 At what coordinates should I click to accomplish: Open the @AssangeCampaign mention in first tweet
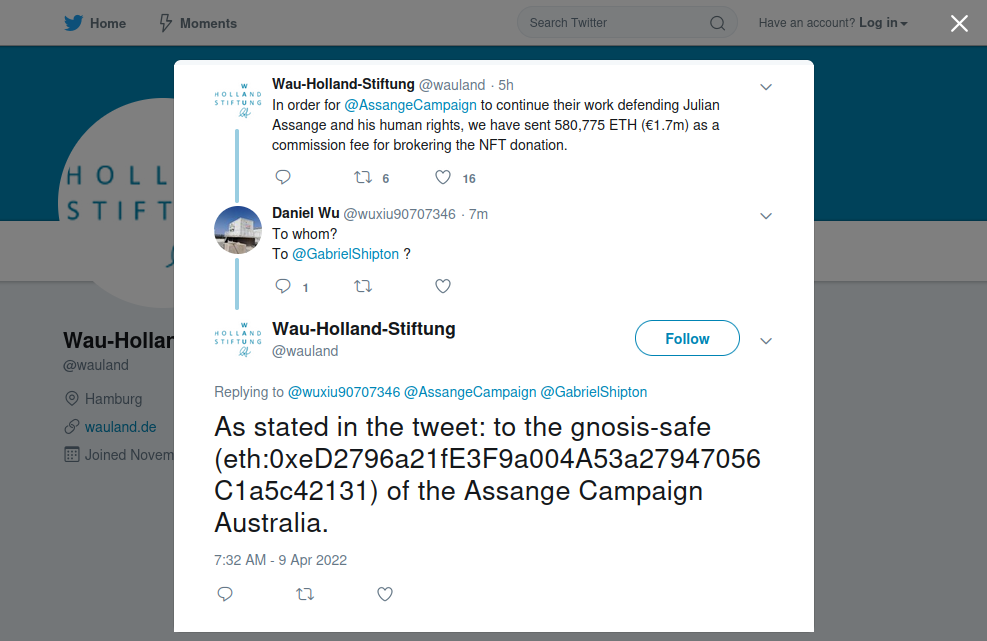[x=410, y=105]
